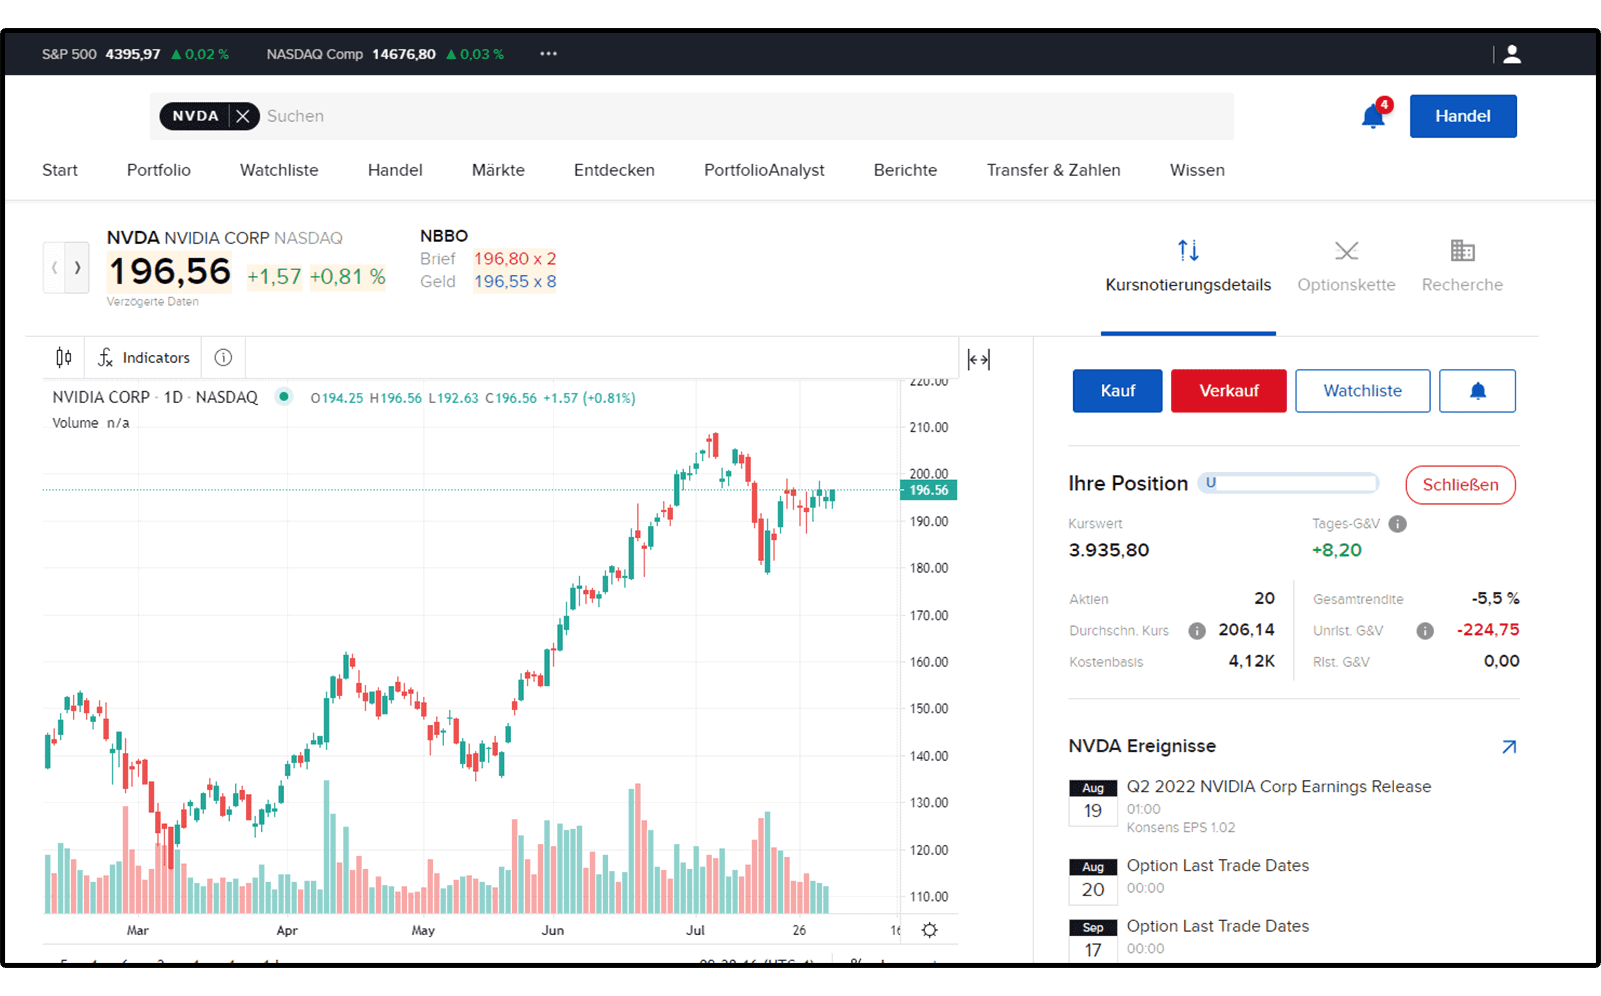Click the large 196,56 last price

click(x=170, y=272)
